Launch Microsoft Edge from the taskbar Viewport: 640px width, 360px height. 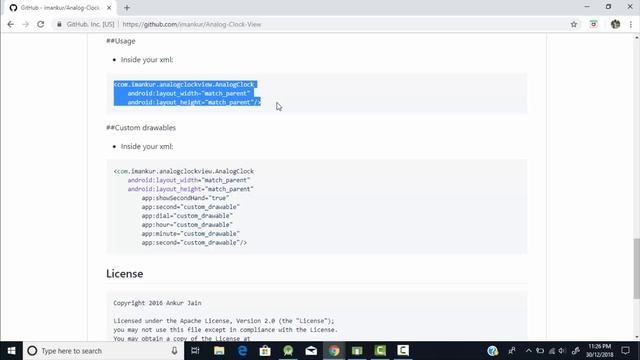tap(242, 351)
